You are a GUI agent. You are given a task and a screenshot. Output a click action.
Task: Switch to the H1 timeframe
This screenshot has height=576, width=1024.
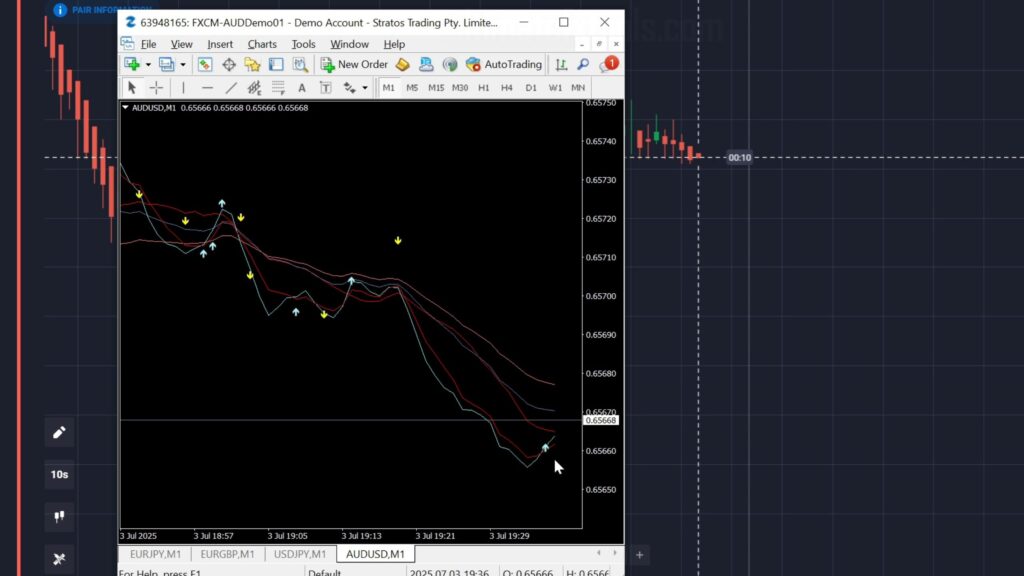click(483, 88)
